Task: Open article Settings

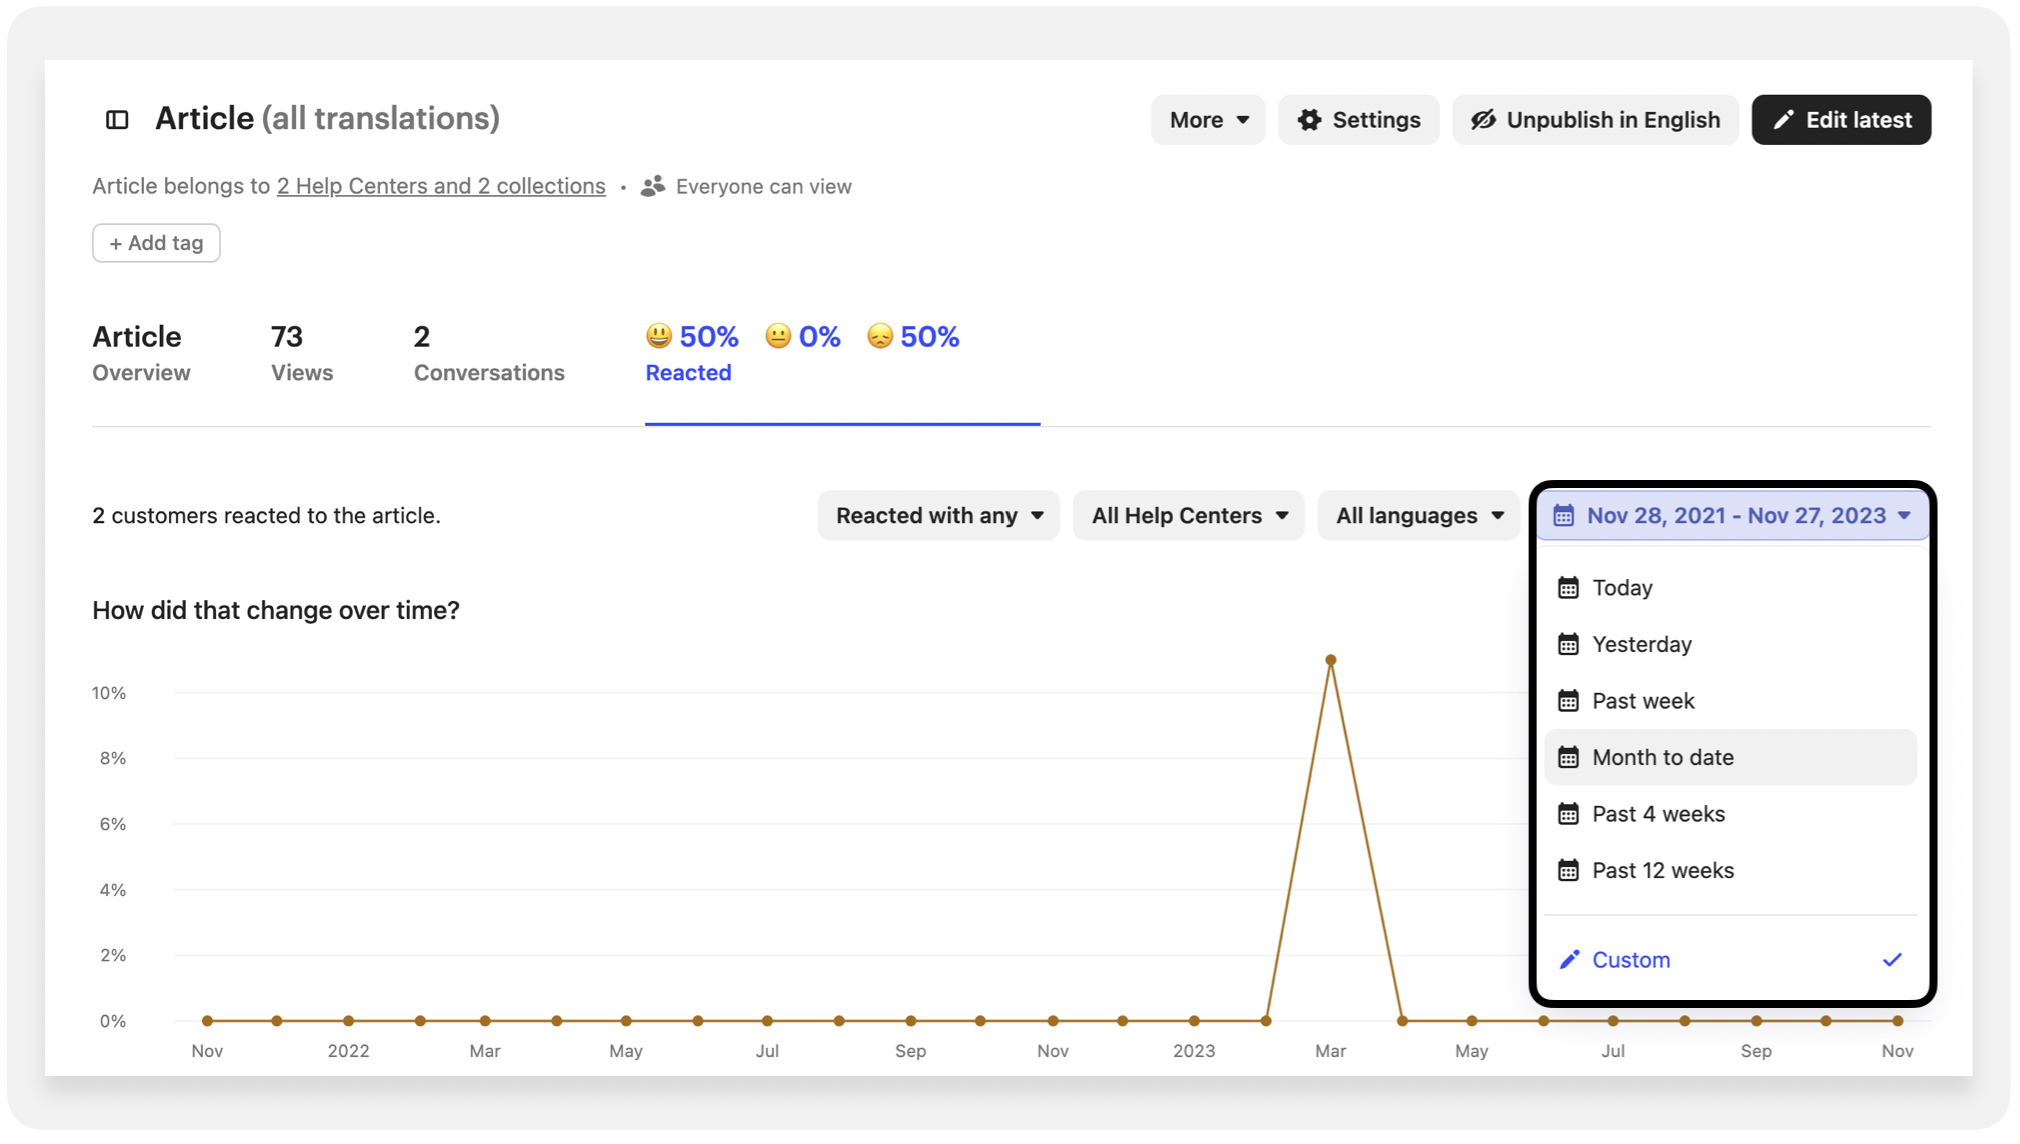Action: coord(1358,120)
